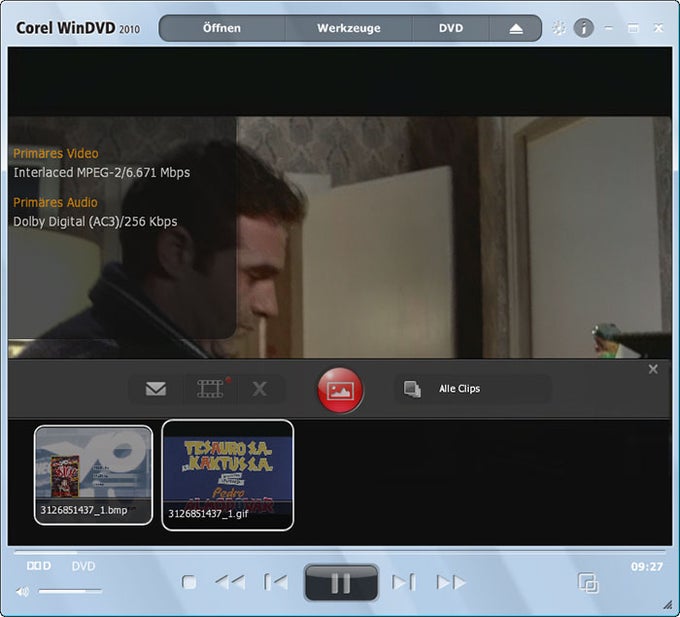Pause the video
The width and height of the screenshot is (680, 617).
tap(341, 582)
